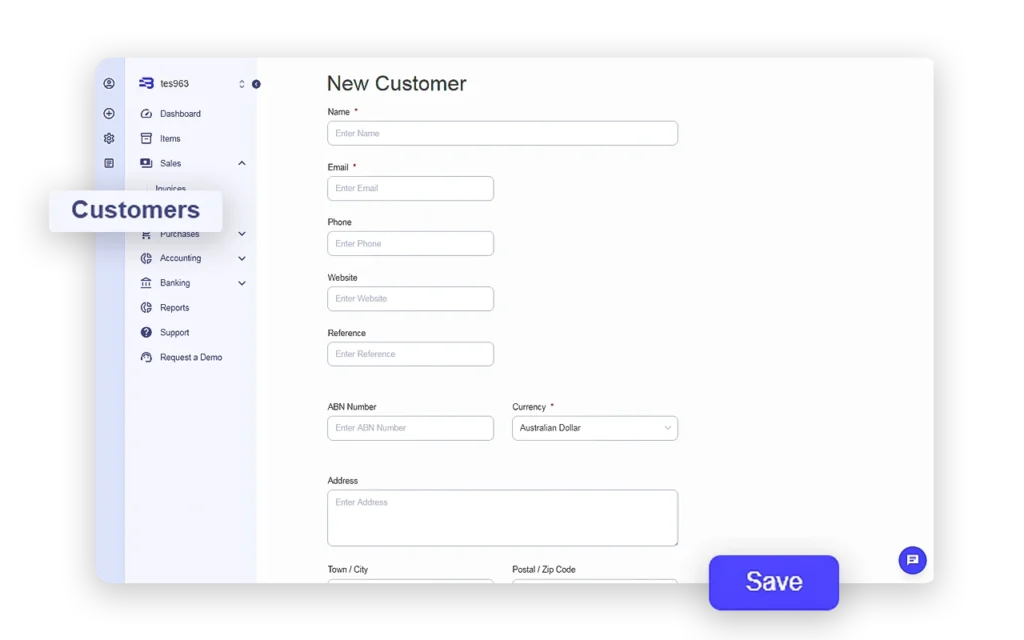The image size is (1024, 640).
Task: Click the Banking building icon
Action: [x=146, y=283]
